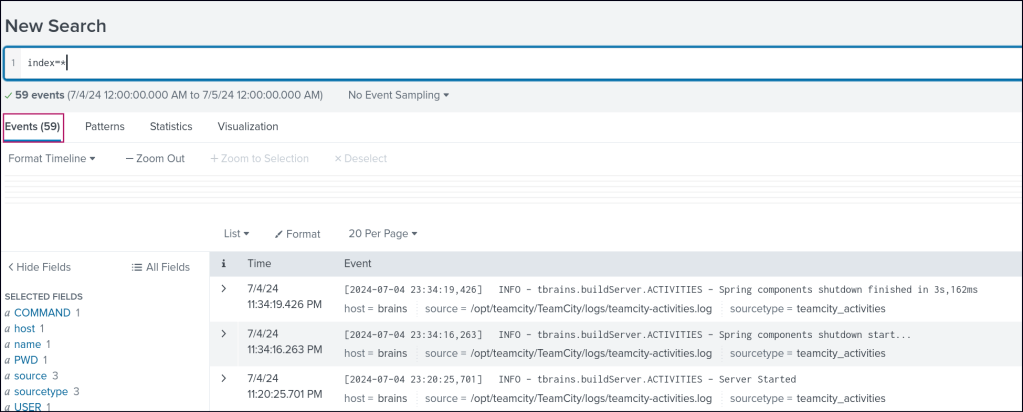Open the 20 Per Page dropdown
This screenshot has height=412, width=1023.
[382, 233]
